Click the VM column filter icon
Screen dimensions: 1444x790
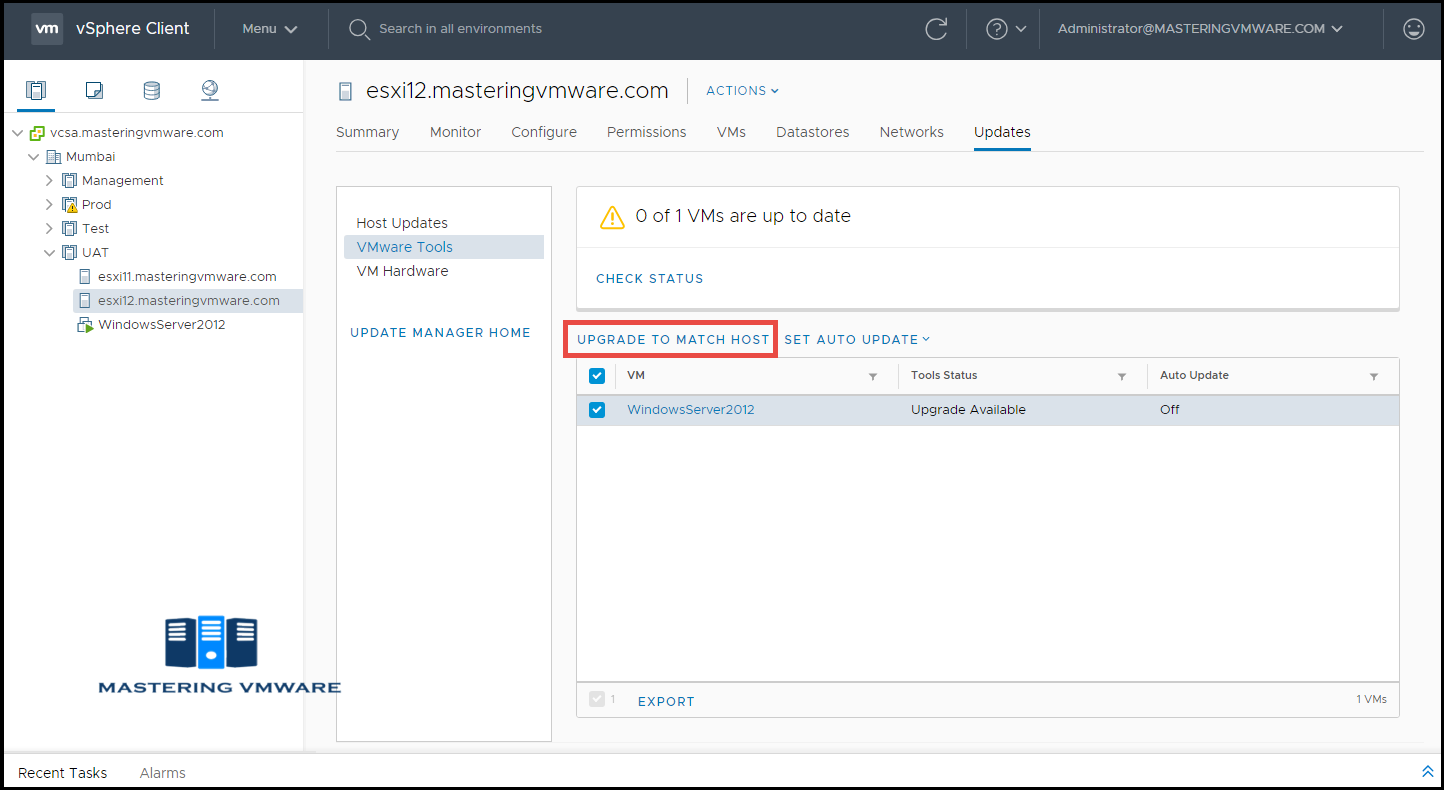(x=873, y=377)
